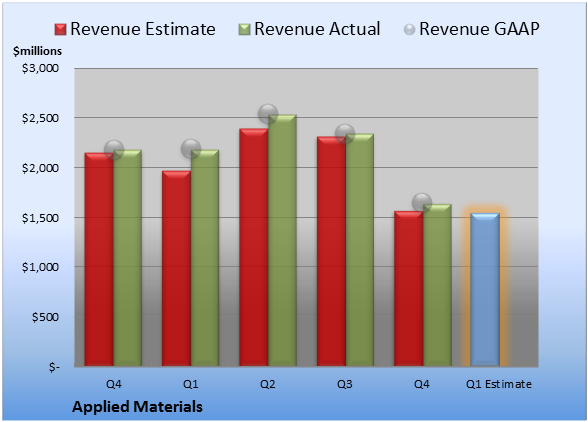Click the 'Applied Materials' chart title
Image resolution: width=588 pixels, height=422 pixels.
[137, 407]
